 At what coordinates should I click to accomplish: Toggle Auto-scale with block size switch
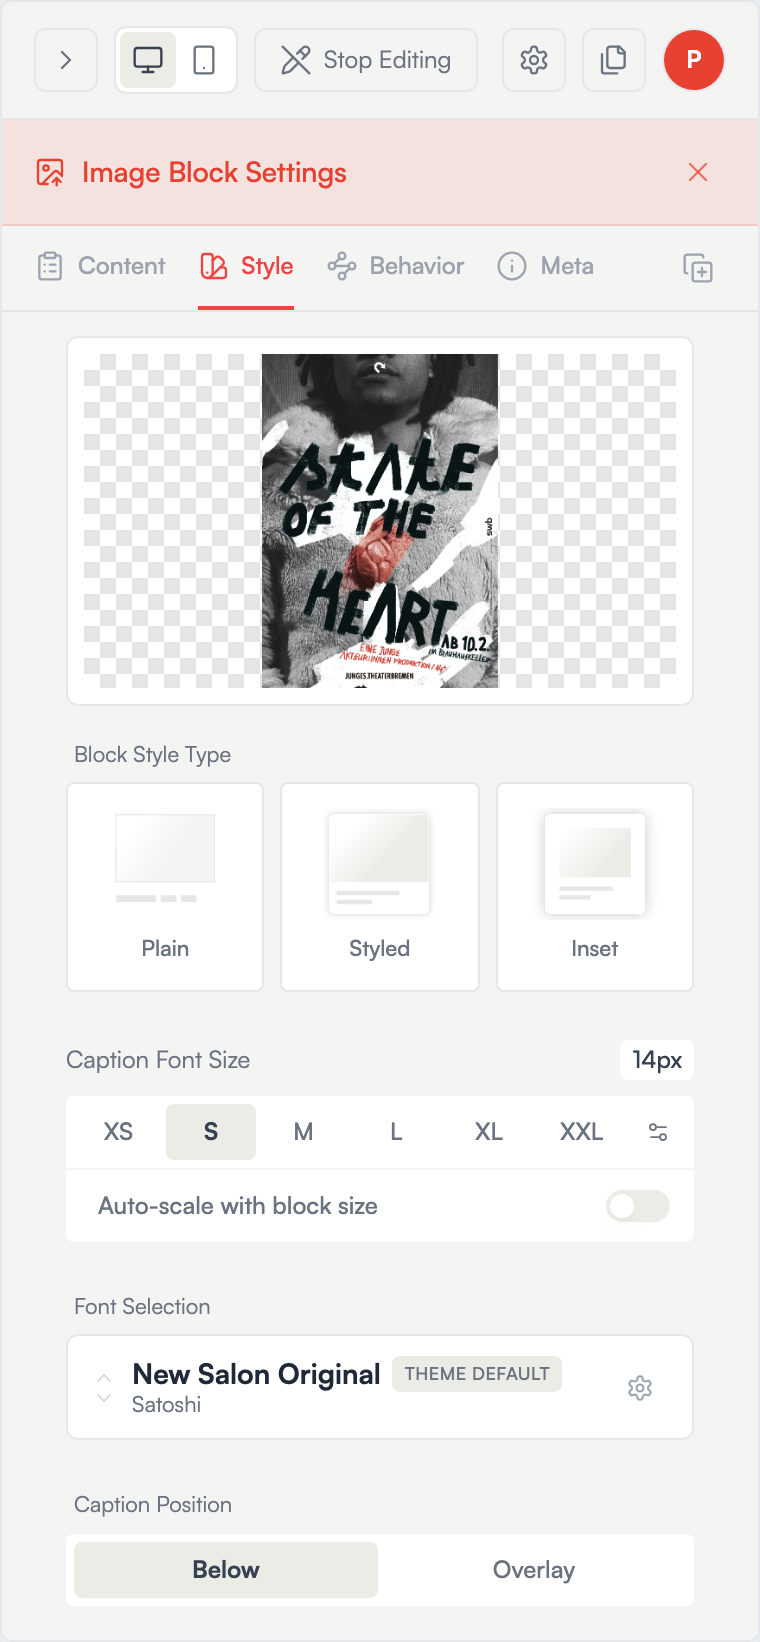pos(638,1206)
